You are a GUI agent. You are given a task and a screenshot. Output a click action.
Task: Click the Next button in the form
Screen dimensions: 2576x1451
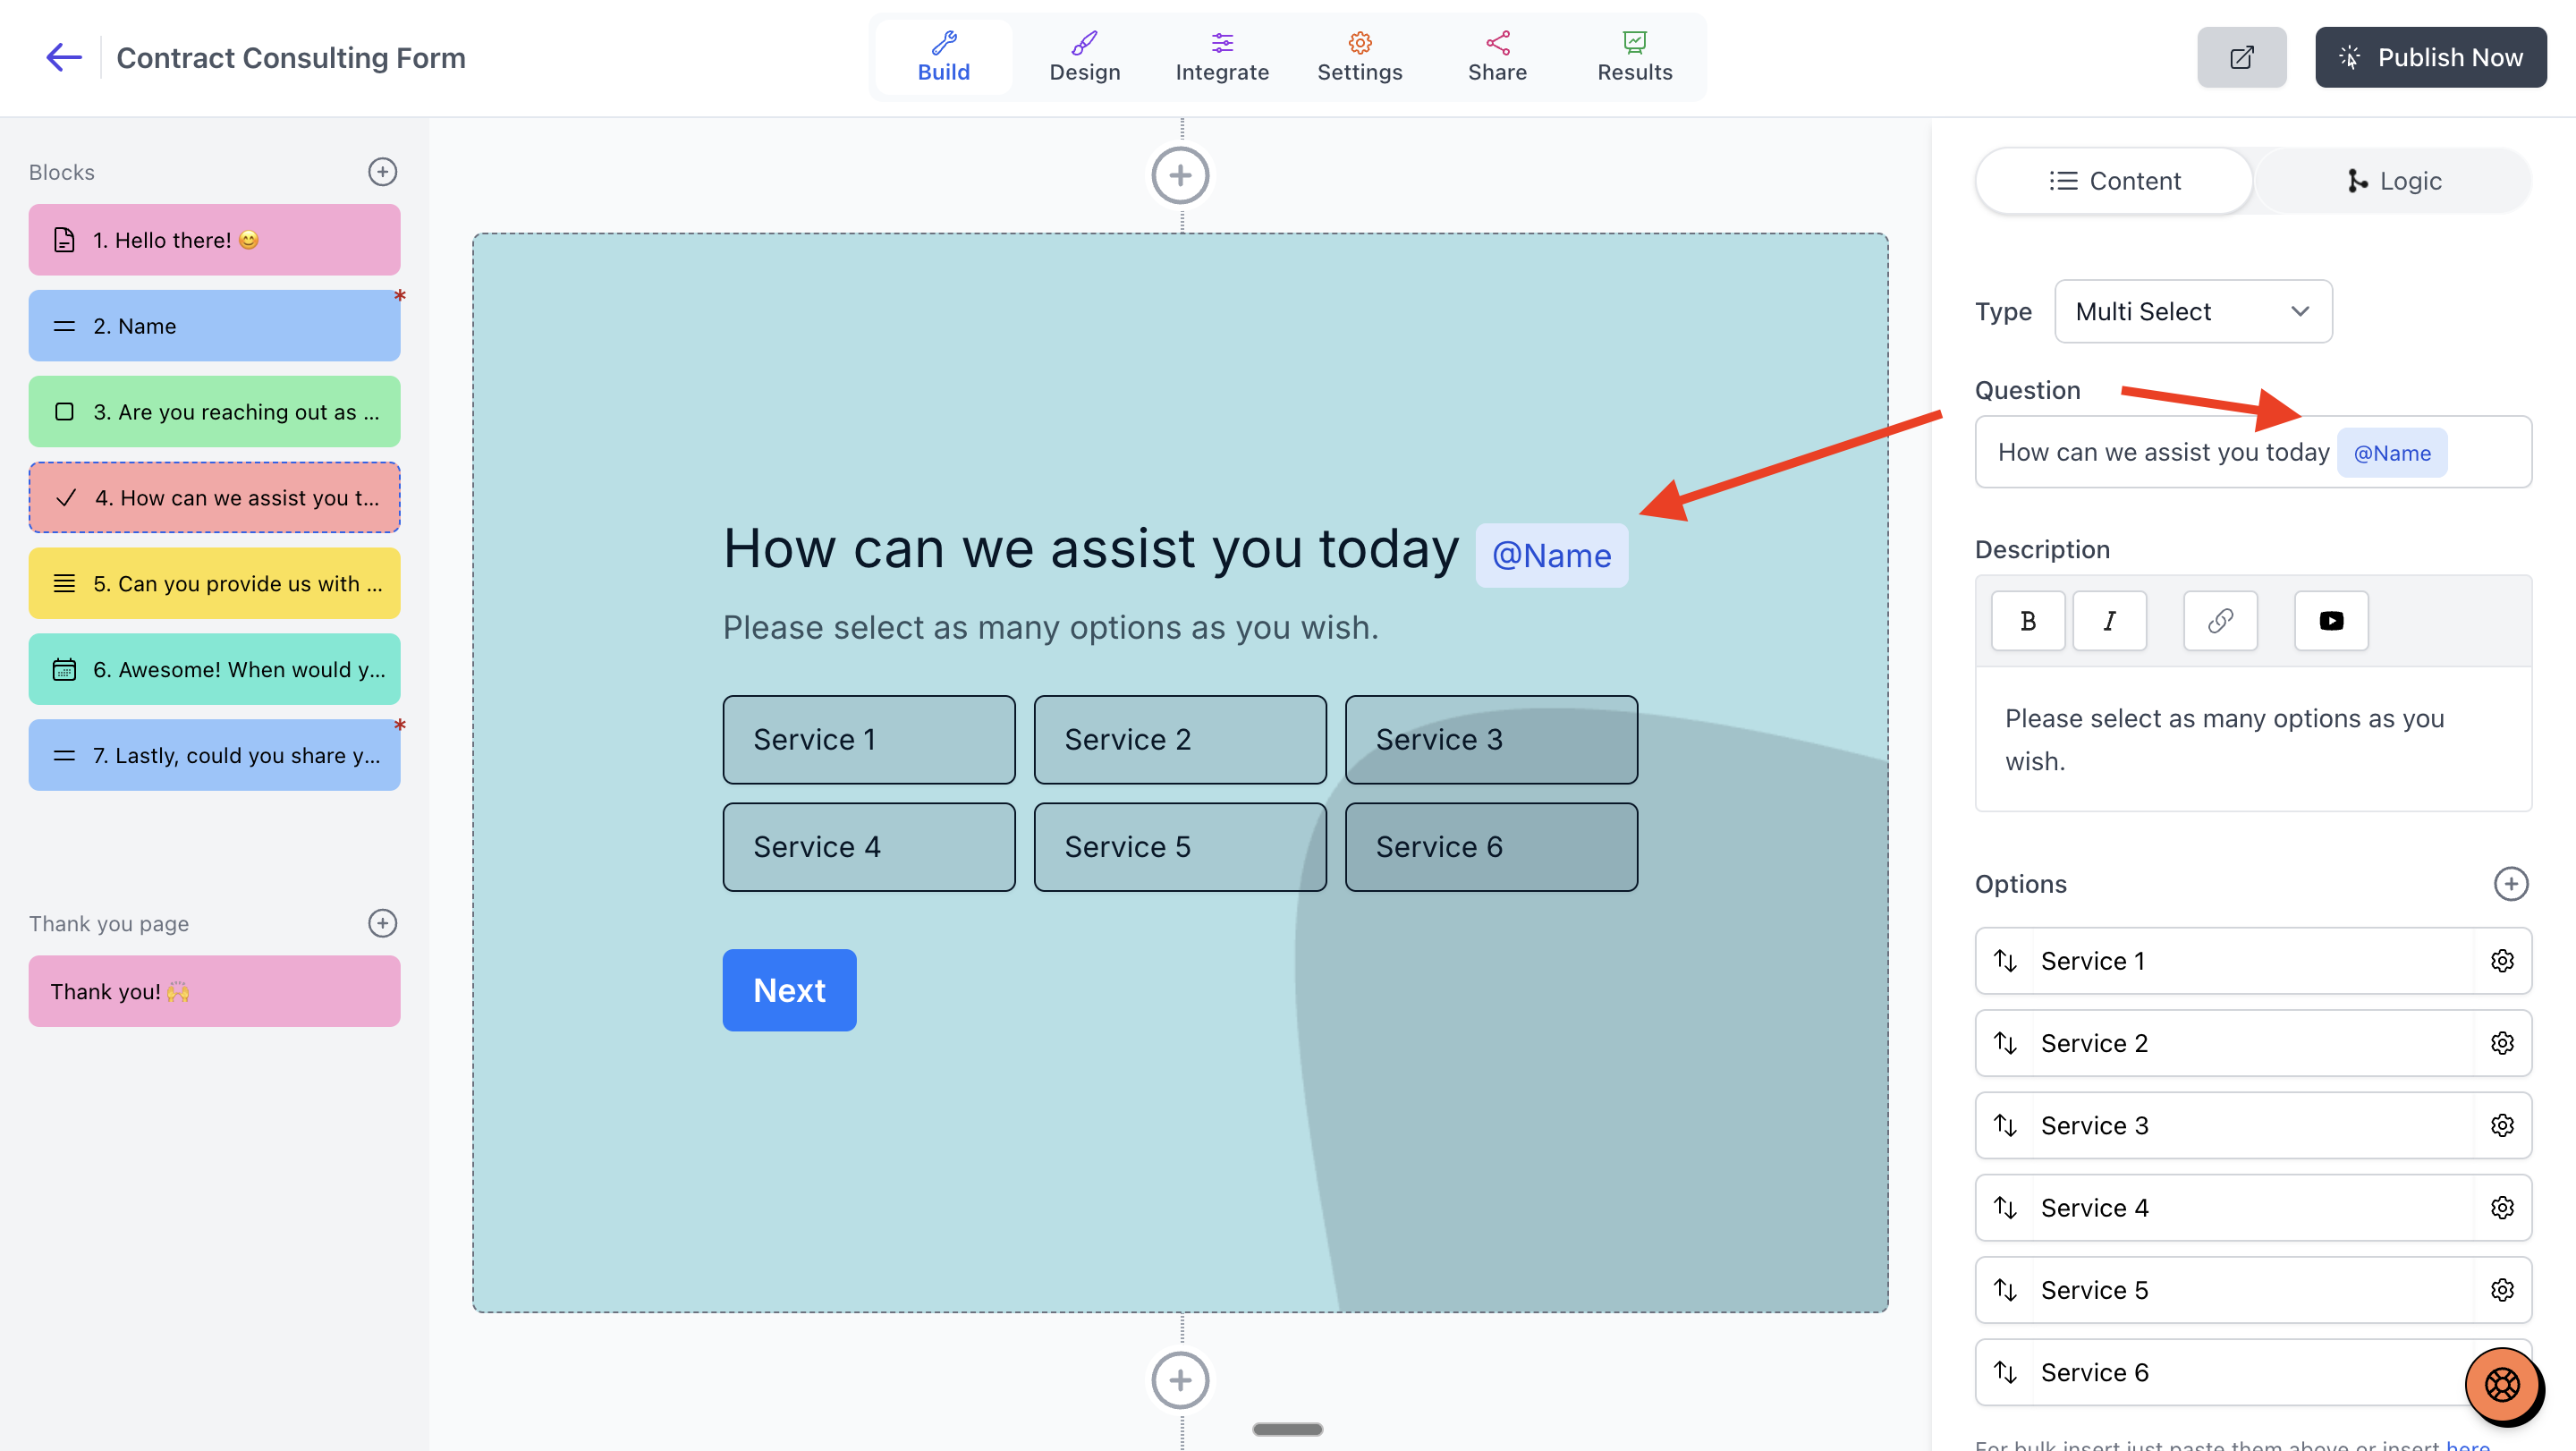pyautogui.click(x=789, y=990)
